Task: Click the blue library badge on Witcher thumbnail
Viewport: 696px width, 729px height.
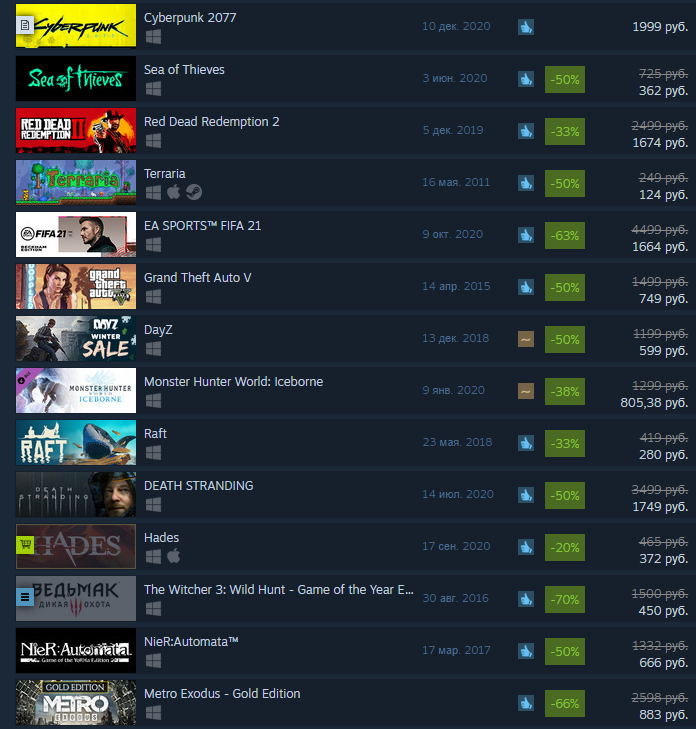Action: point(26,597)
